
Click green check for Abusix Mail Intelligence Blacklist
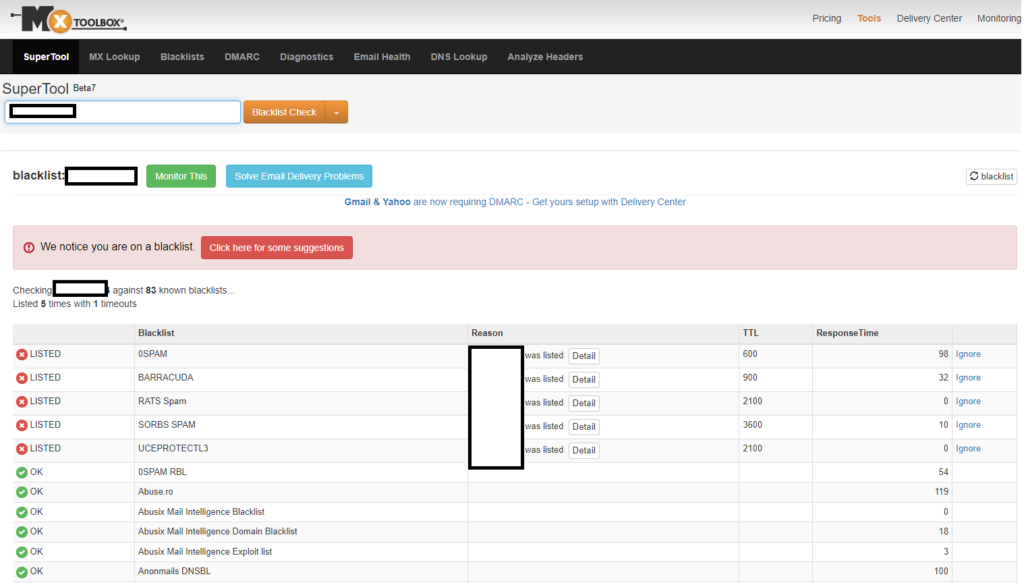pos(22,512)
